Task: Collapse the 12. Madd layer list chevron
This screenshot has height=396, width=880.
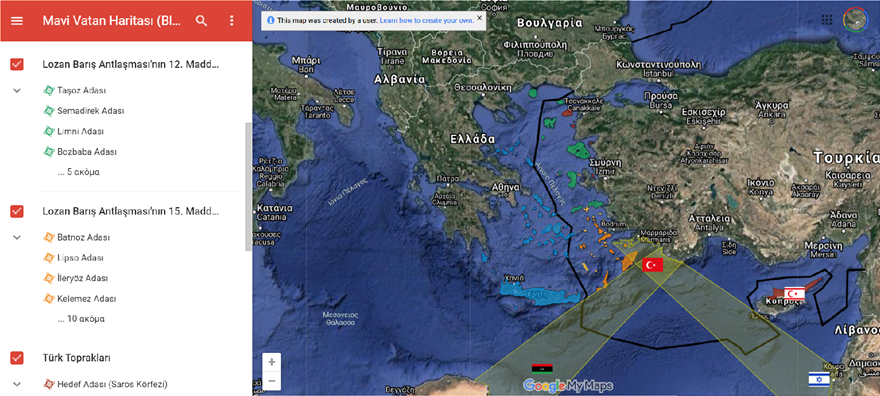Action: tap(17, 90)
